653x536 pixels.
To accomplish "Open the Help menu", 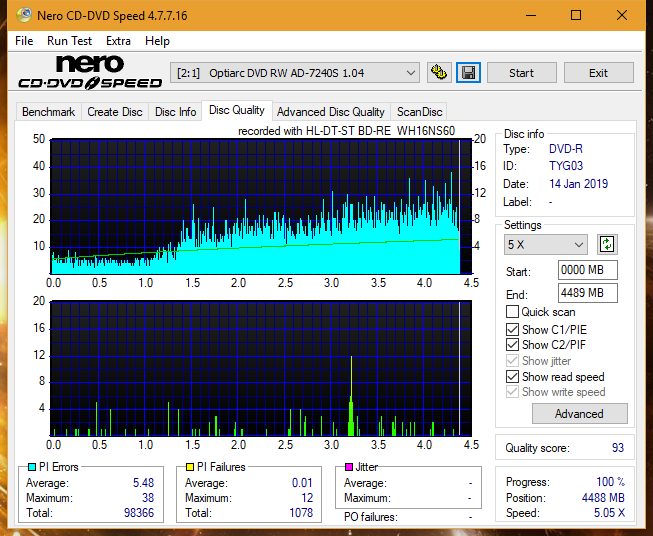I will 157,41.
